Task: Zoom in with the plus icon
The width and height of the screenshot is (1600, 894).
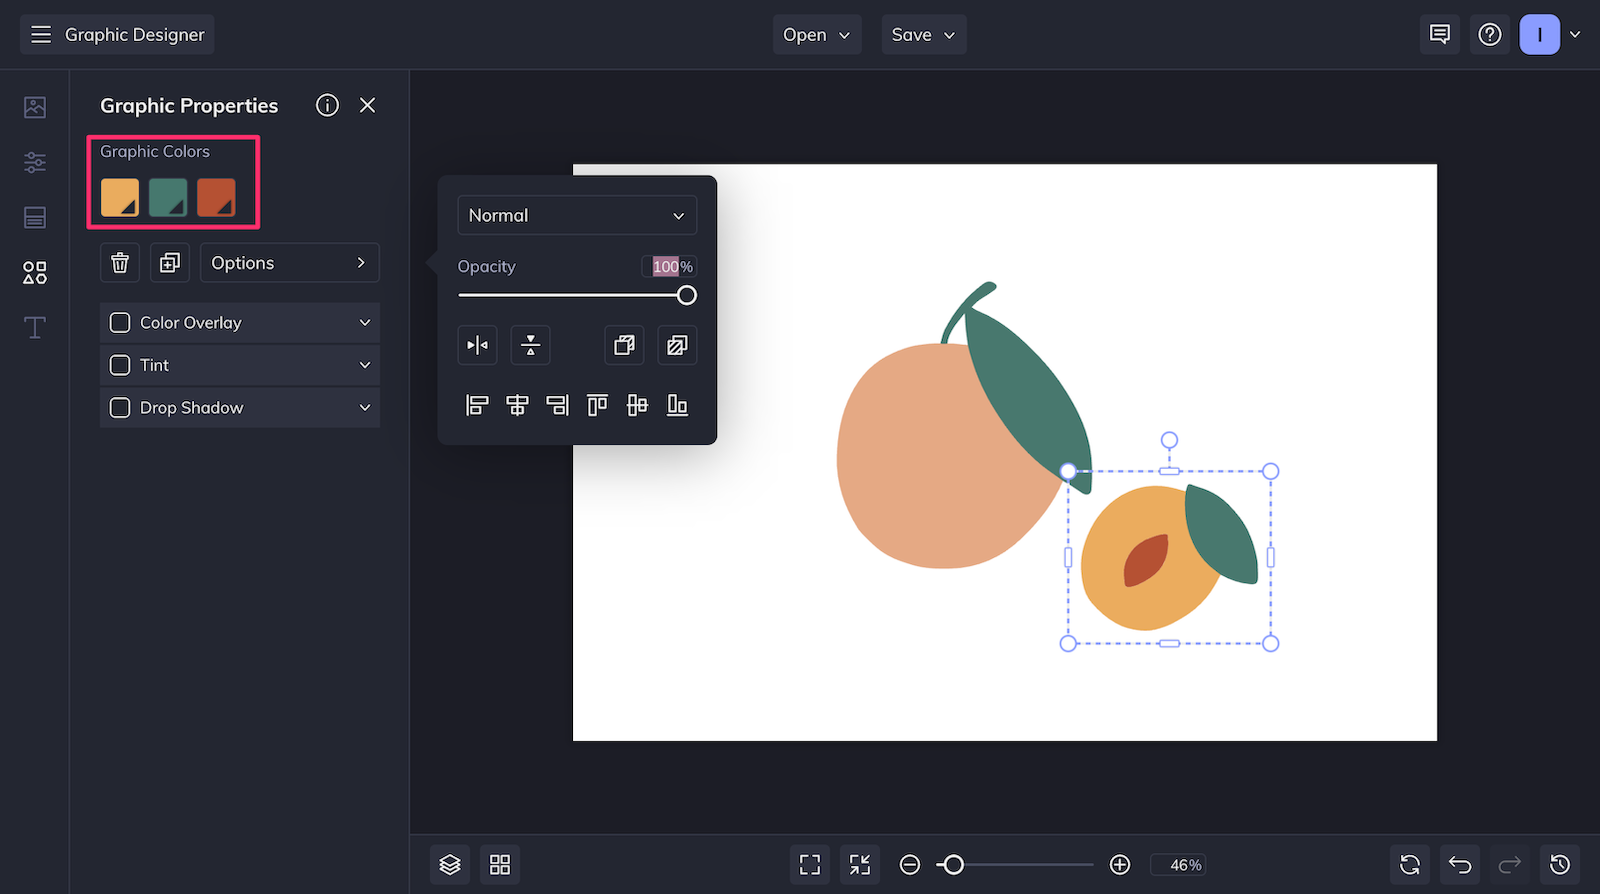Action: (1120, 864)
